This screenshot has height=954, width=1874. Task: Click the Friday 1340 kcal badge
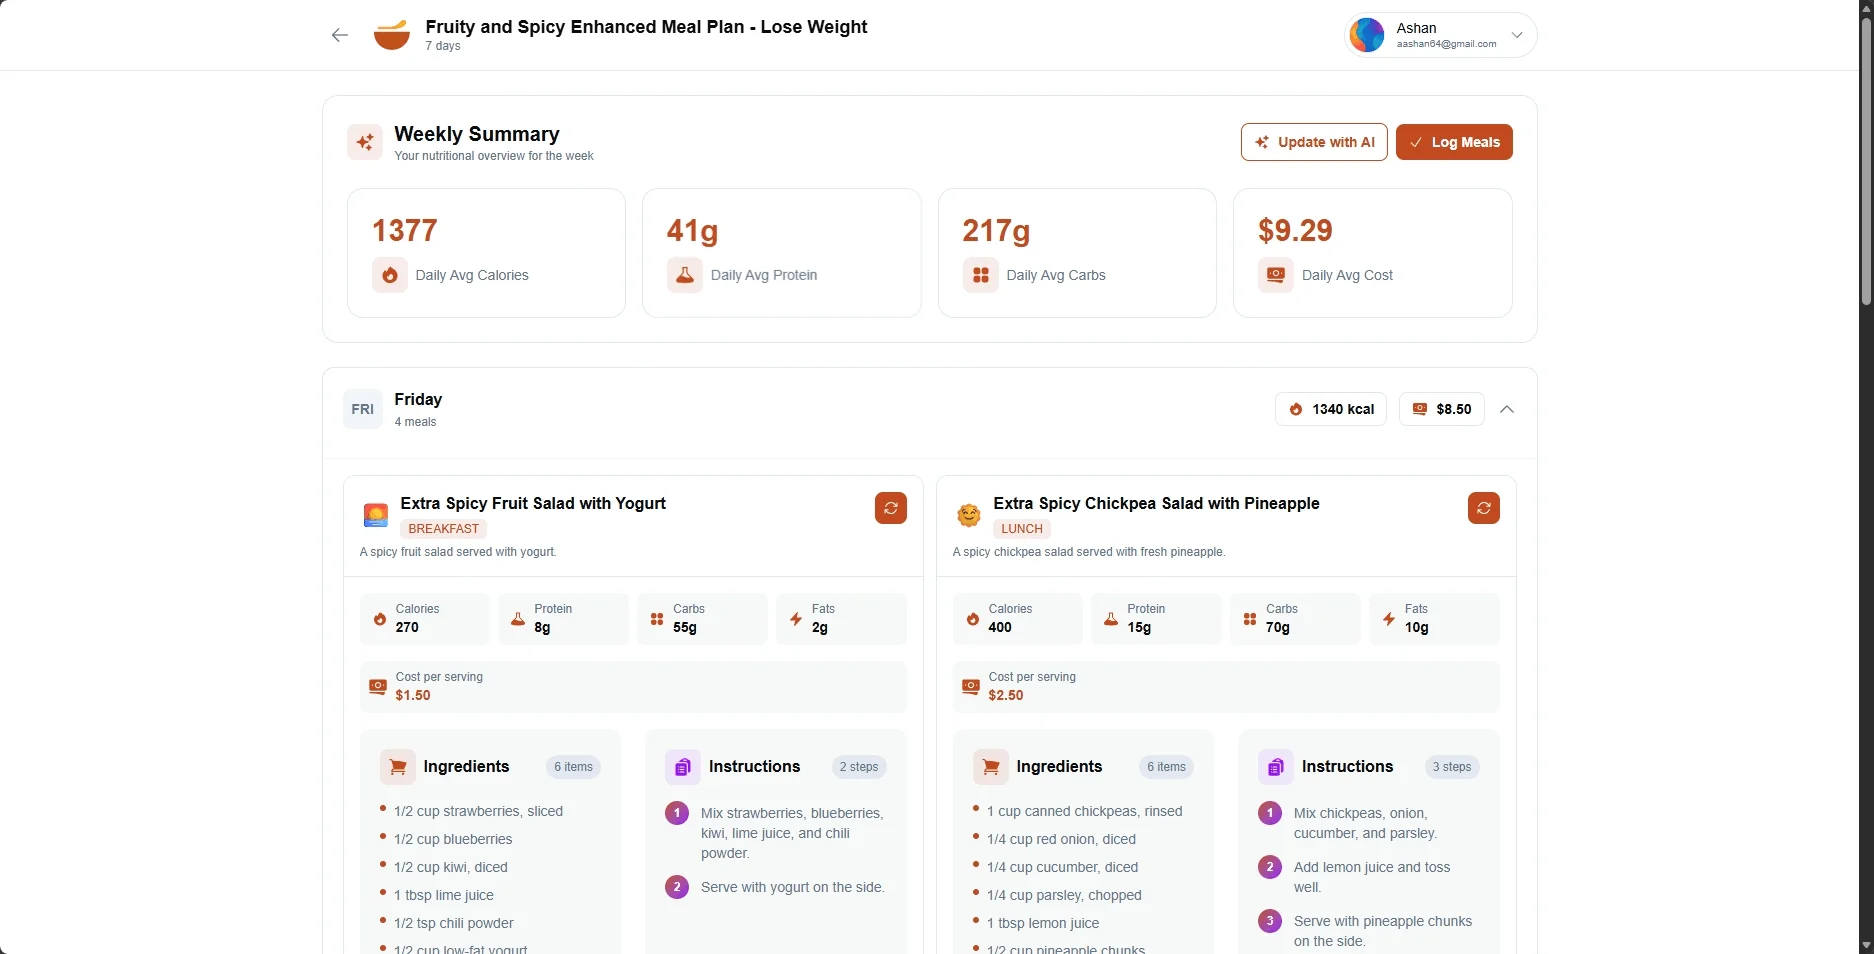[x=1330, y=409]
